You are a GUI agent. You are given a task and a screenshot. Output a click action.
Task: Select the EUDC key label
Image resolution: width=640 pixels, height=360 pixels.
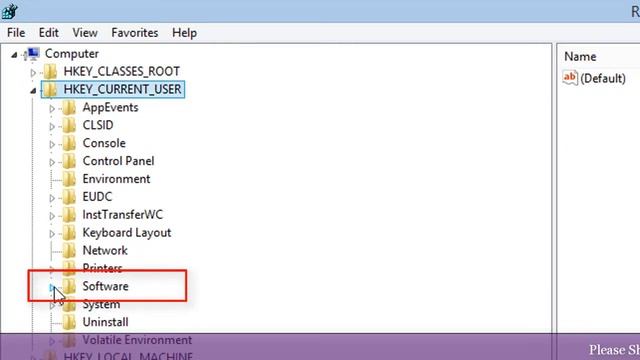pyautogui.click(x=97, y=197)
